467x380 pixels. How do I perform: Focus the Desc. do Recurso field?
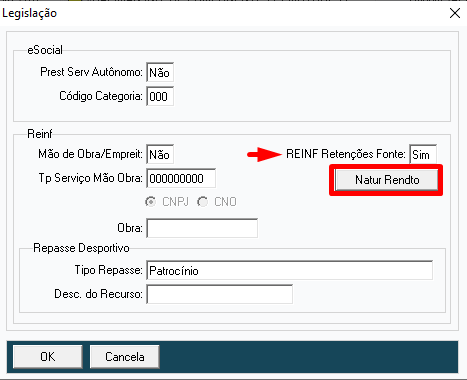click(x=220, y=294)
